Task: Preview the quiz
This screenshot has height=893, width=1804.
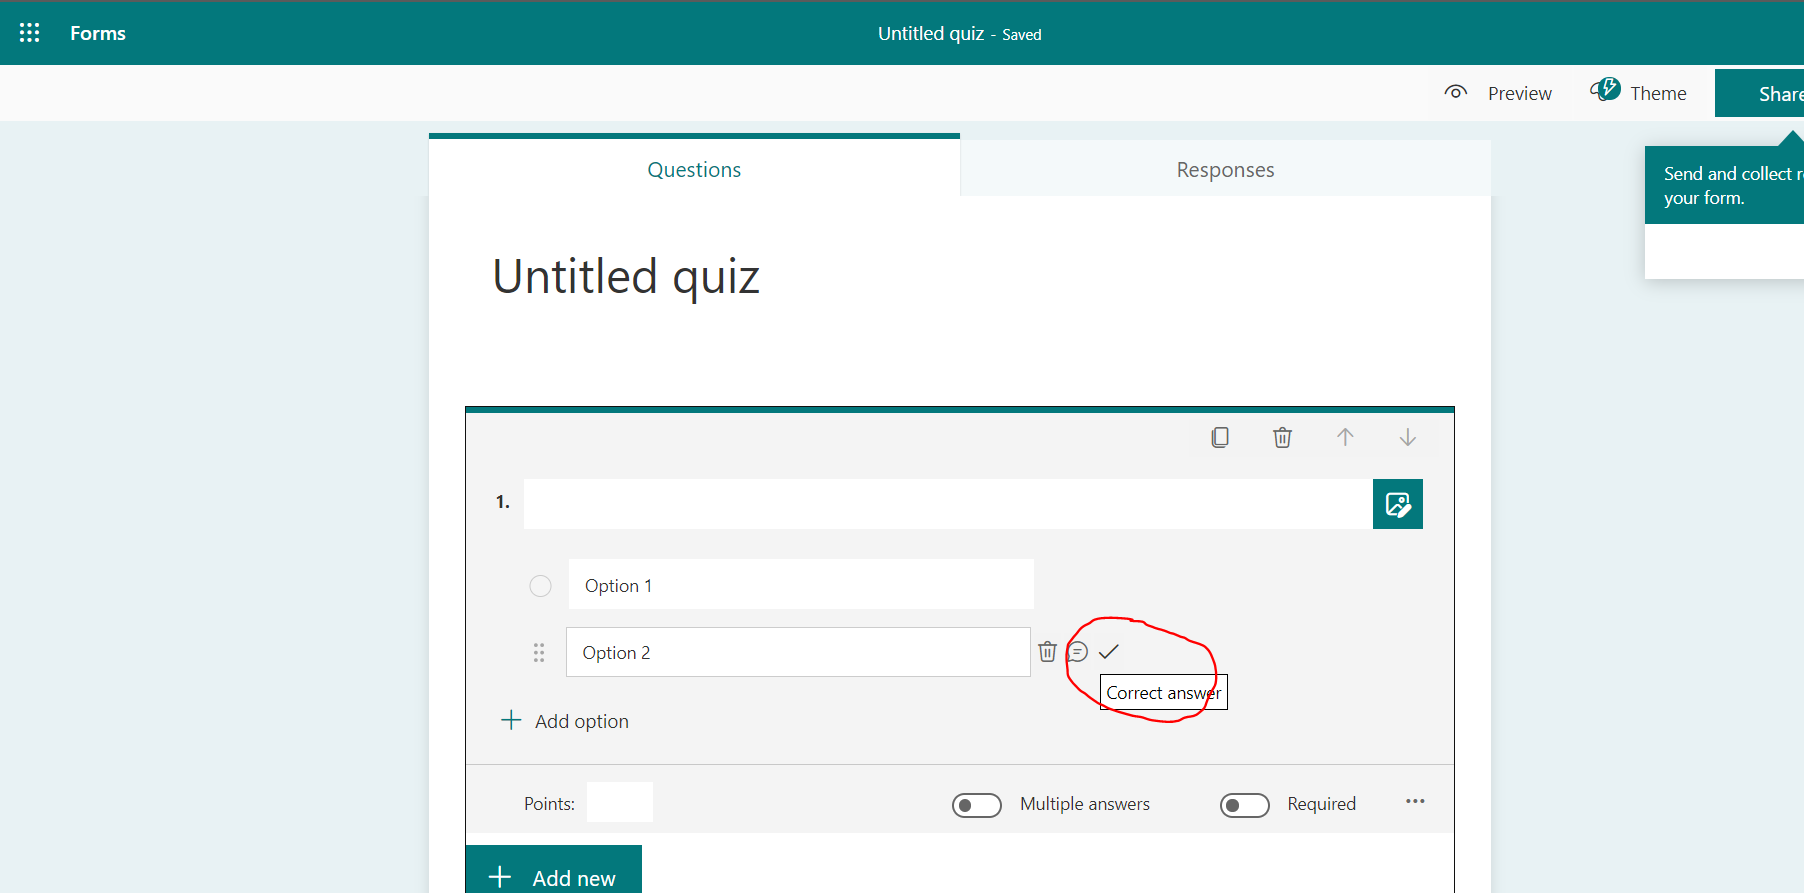Action: [x=1498, y=93]
